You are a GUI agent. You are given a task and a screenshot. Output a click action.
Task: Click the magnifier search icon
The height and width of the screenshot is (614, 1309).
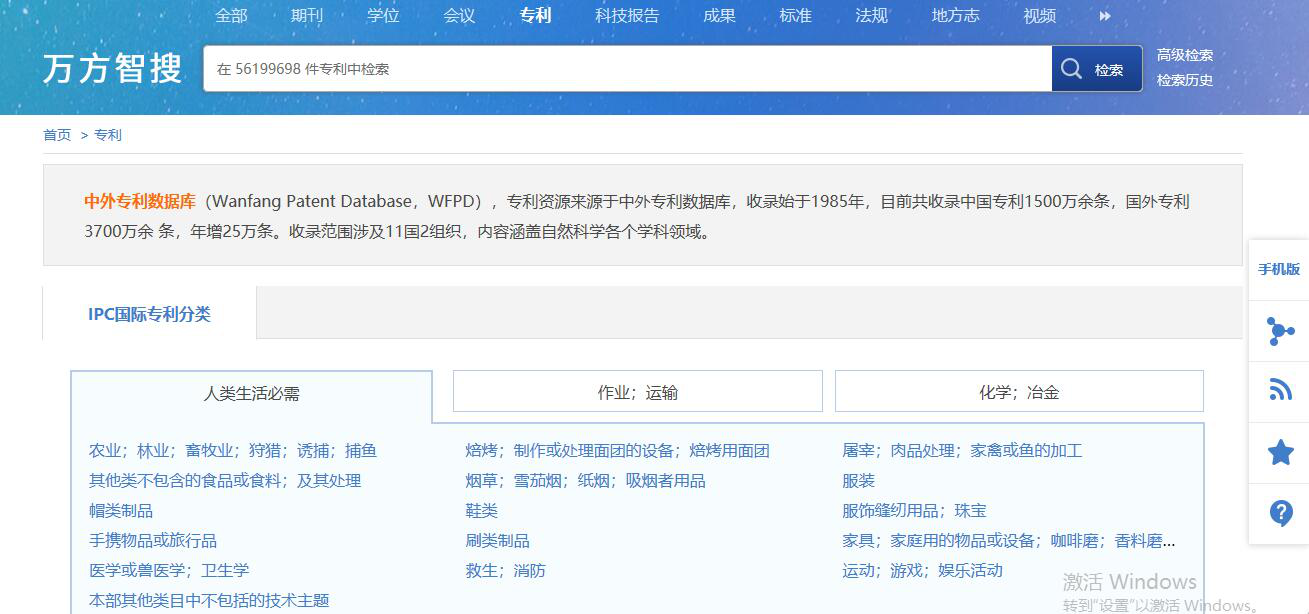point(1071,69)
